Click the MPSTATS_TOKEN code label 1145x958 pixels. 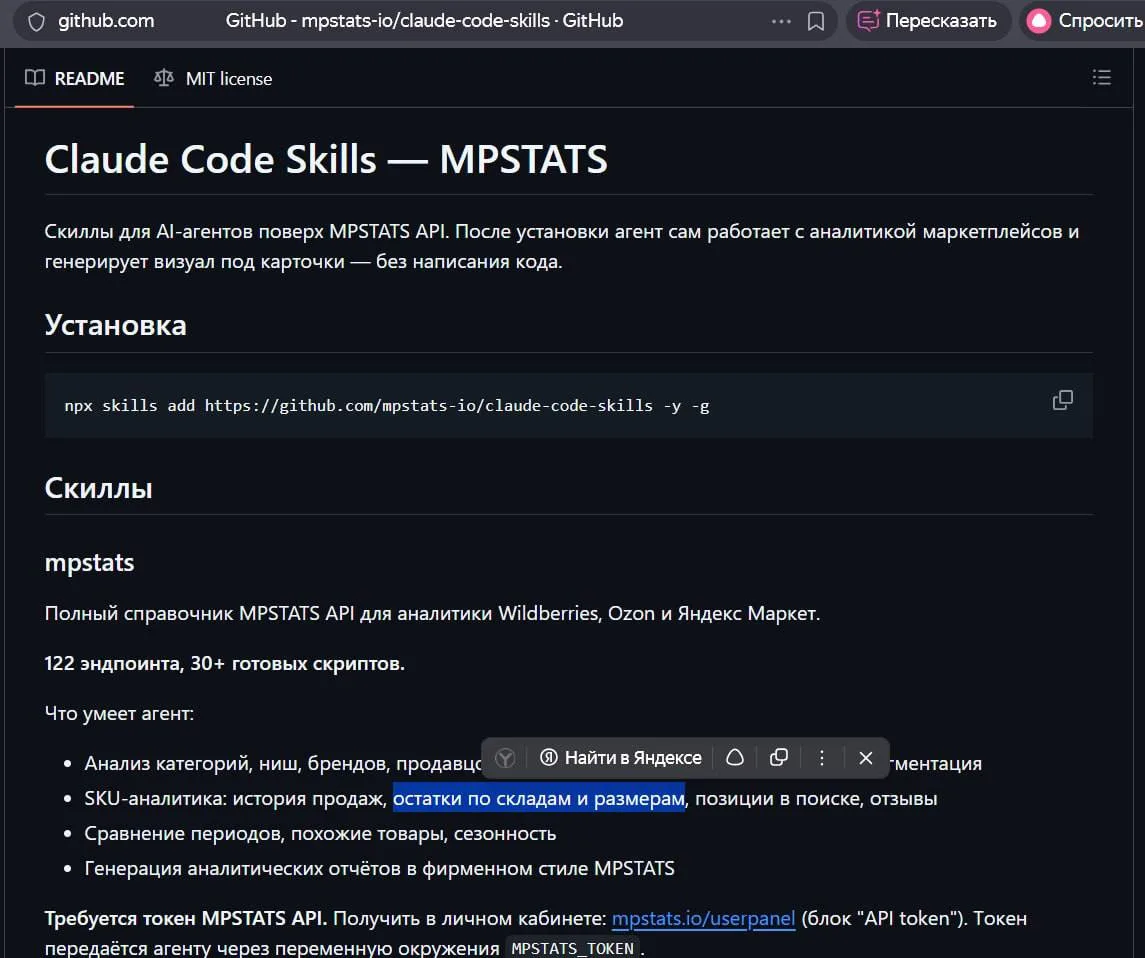point(572,949)
